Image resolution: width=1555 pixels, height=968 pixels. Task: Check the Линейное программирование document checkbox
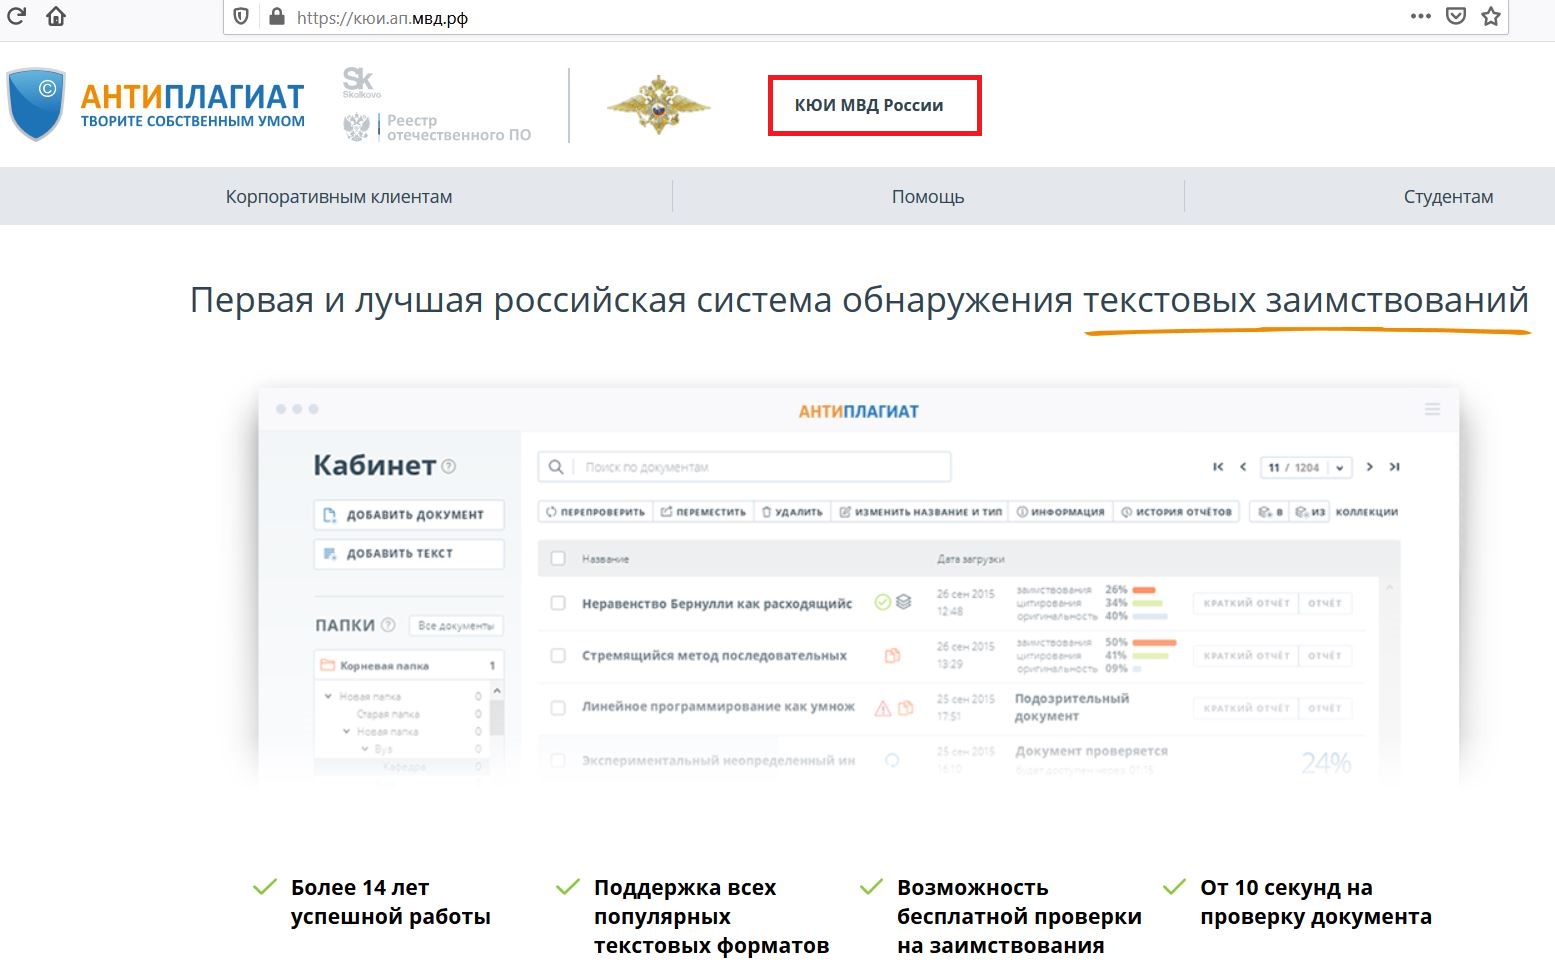pos(558,707)
